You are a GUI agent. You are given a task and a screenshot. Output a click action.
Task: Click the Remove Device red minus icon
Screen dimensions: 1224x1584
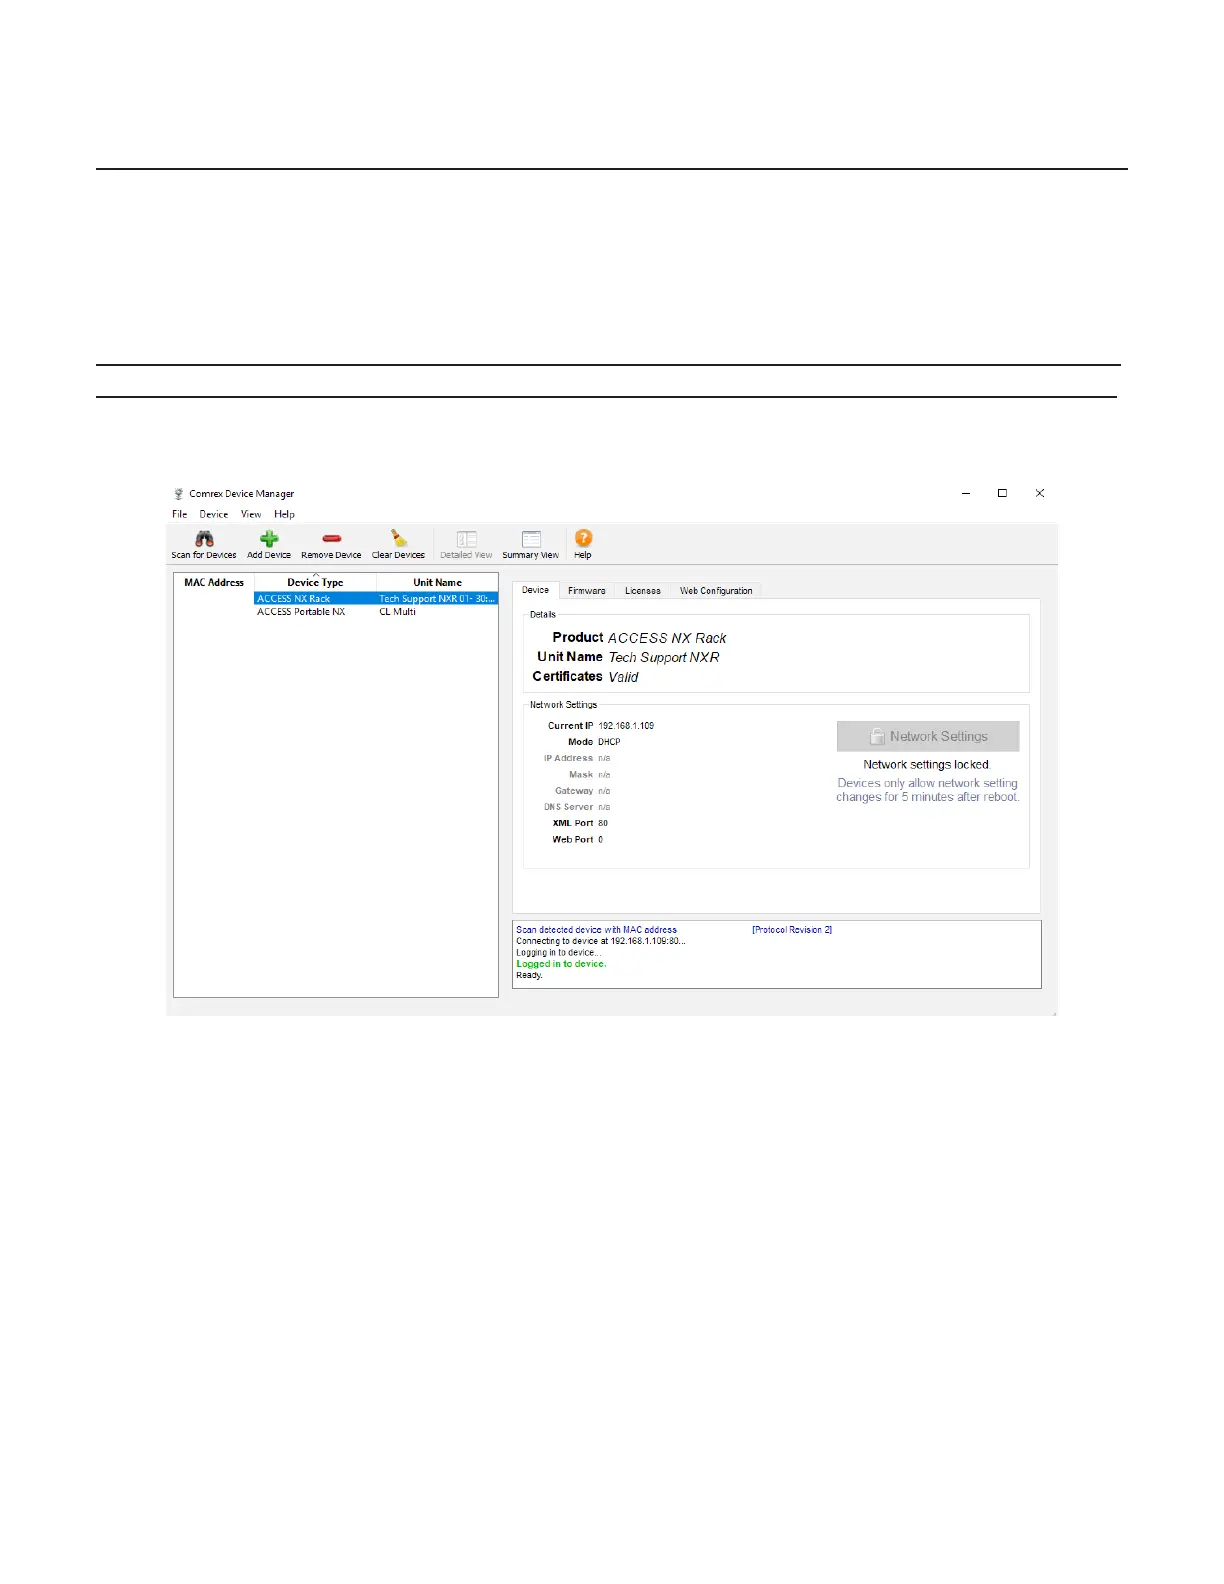[332, 539]
